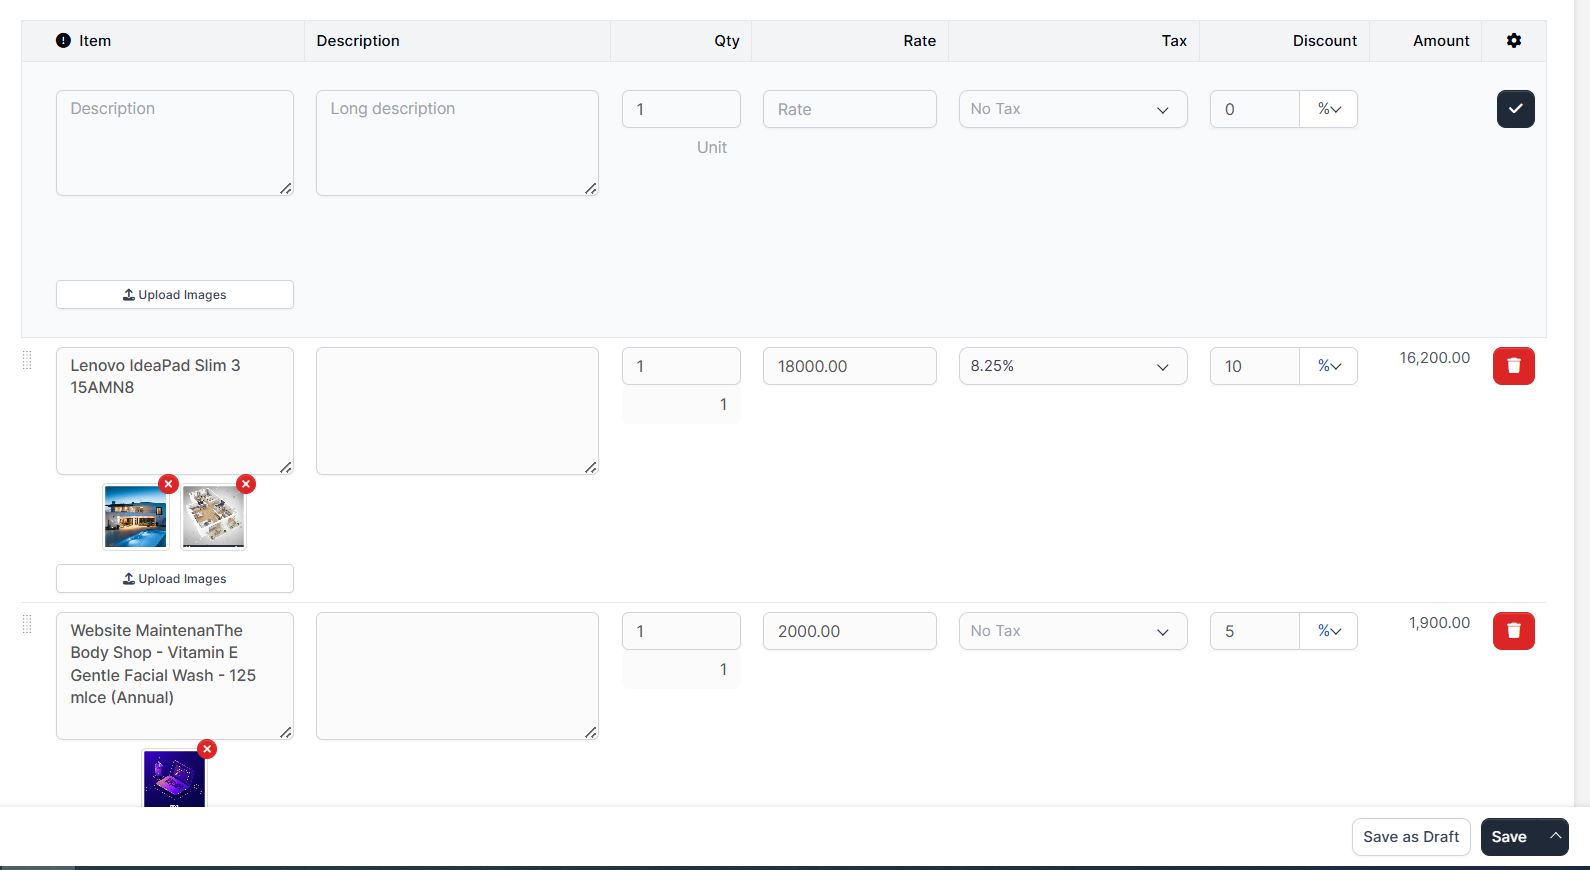Upload images for the new item
The width and height of the screenshot is (1590, 870).
[x=175, y=295]
